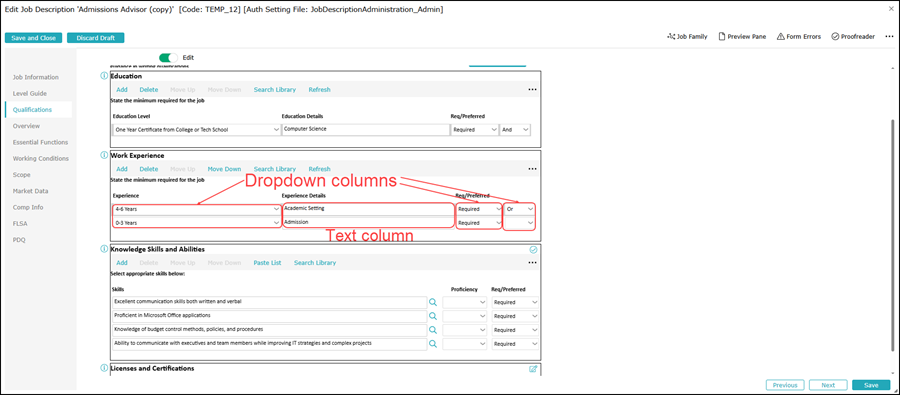Image resolution: width=900 pixels, height=395 pixels.
Task: Open Work Experience section ellipsis menu
Action: pos(532,169)
